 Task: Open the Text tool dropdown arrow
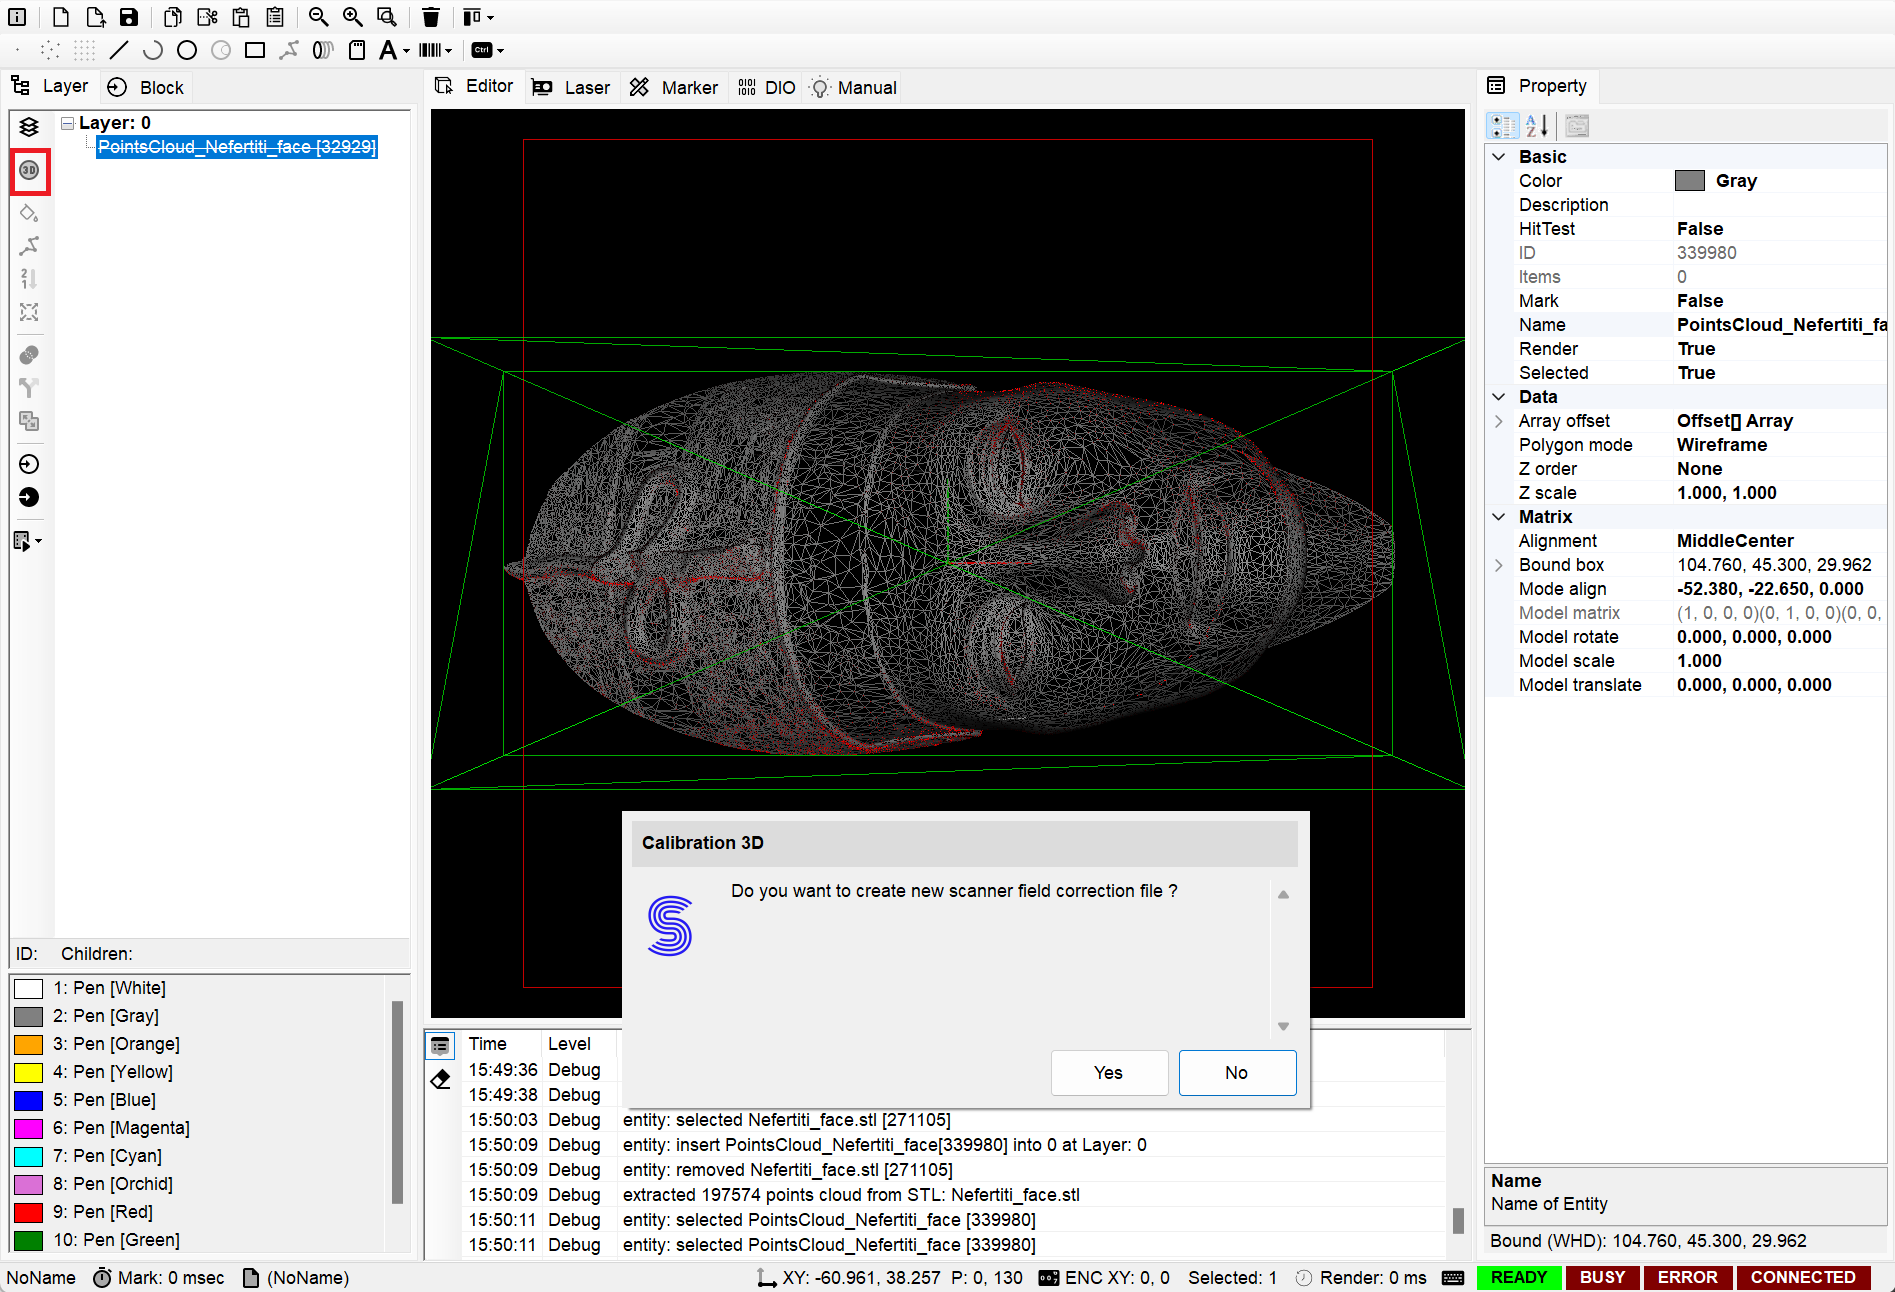(x=406, y=51)
